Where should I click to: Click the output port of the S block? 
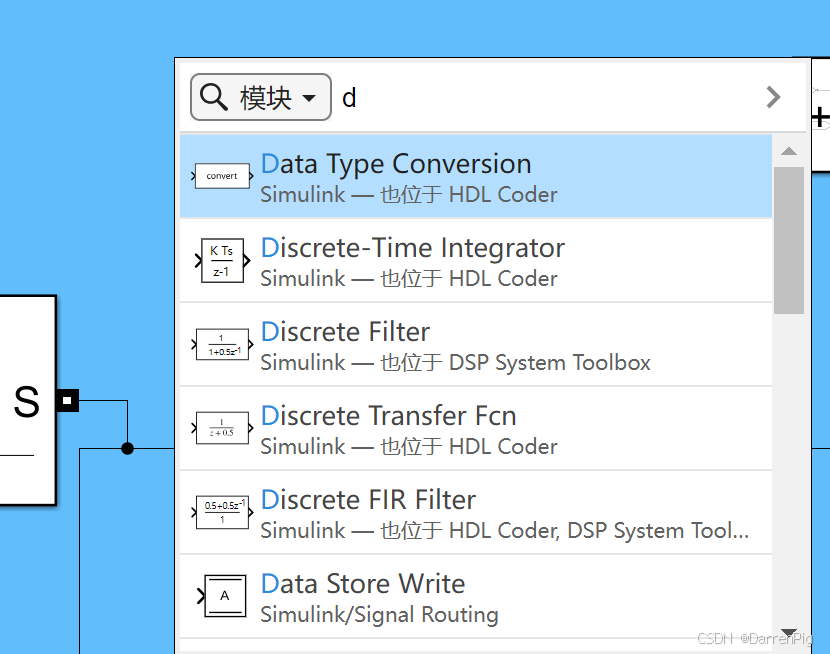pos(67,401)
